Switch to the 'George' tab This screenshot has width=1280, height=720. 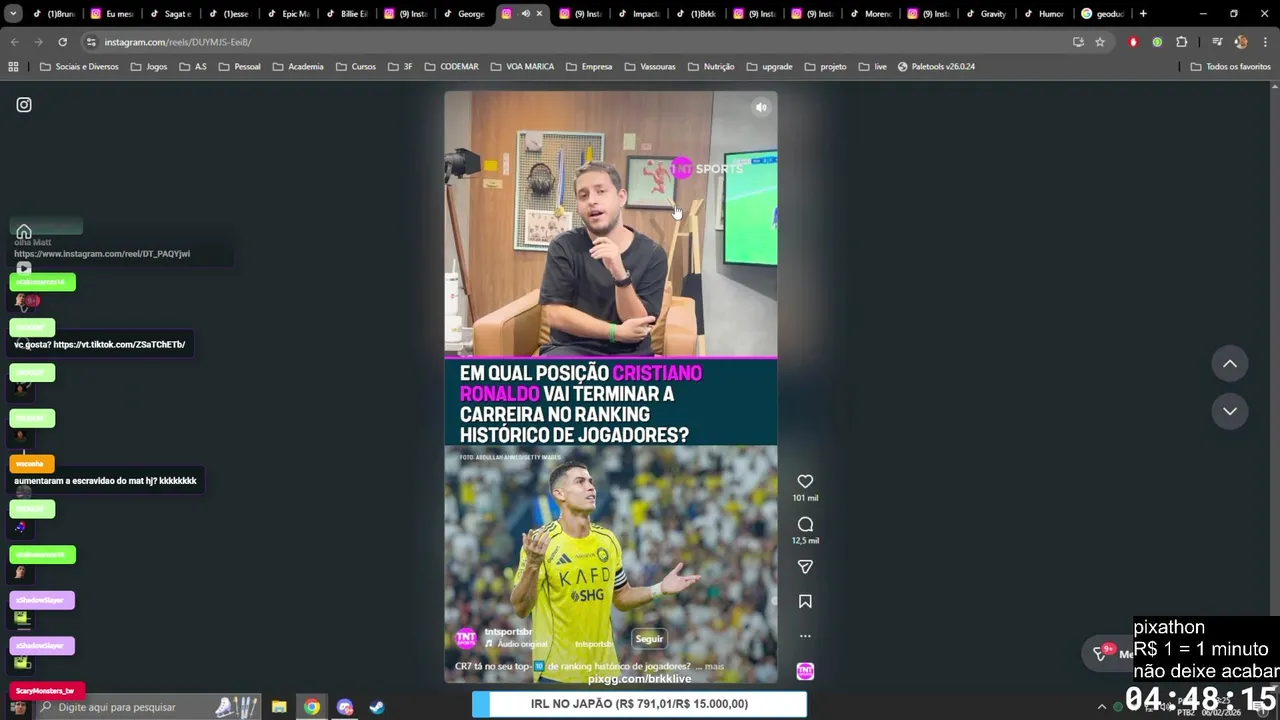click(x=464, y=14)
